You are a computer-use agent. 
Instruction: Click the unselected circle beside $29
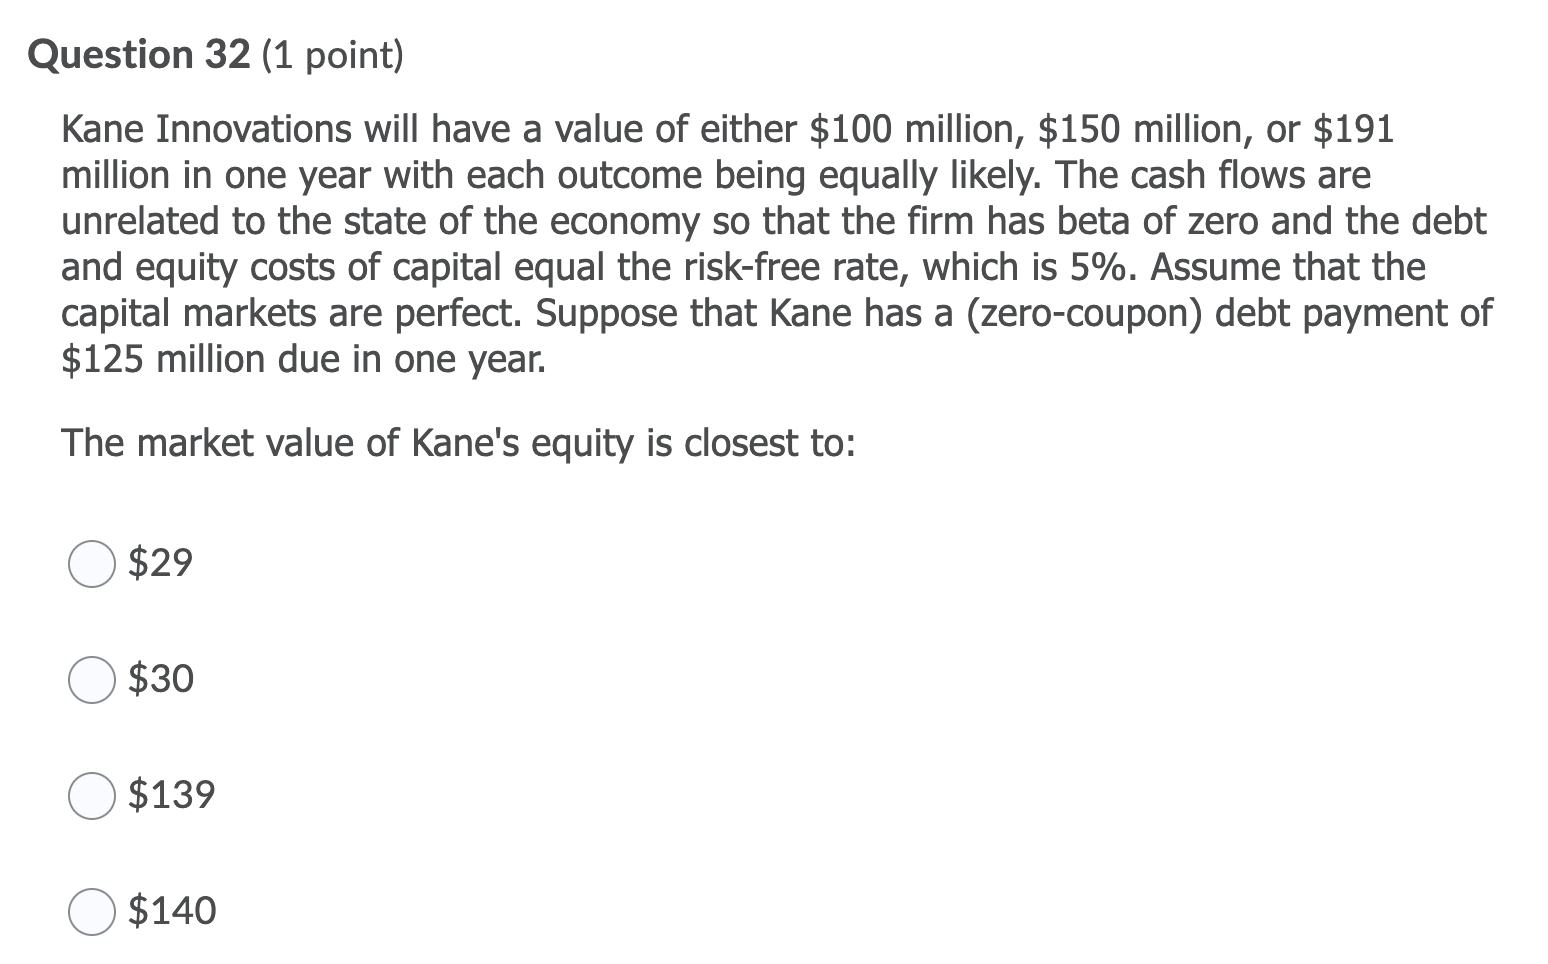[91, 565]
